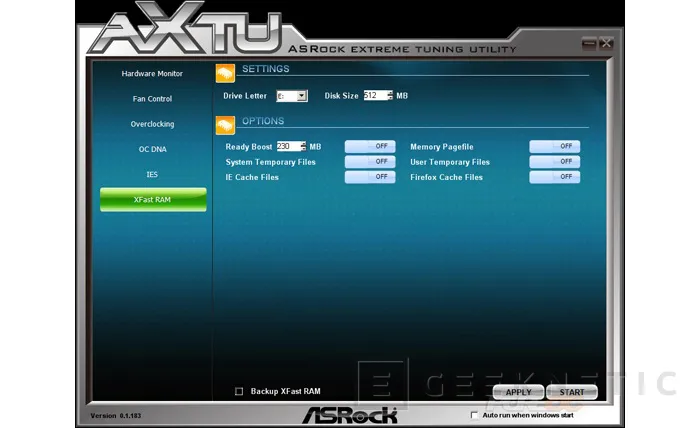
Task: Click the OPTIONS heading text
Action: [x=263, y=121]
